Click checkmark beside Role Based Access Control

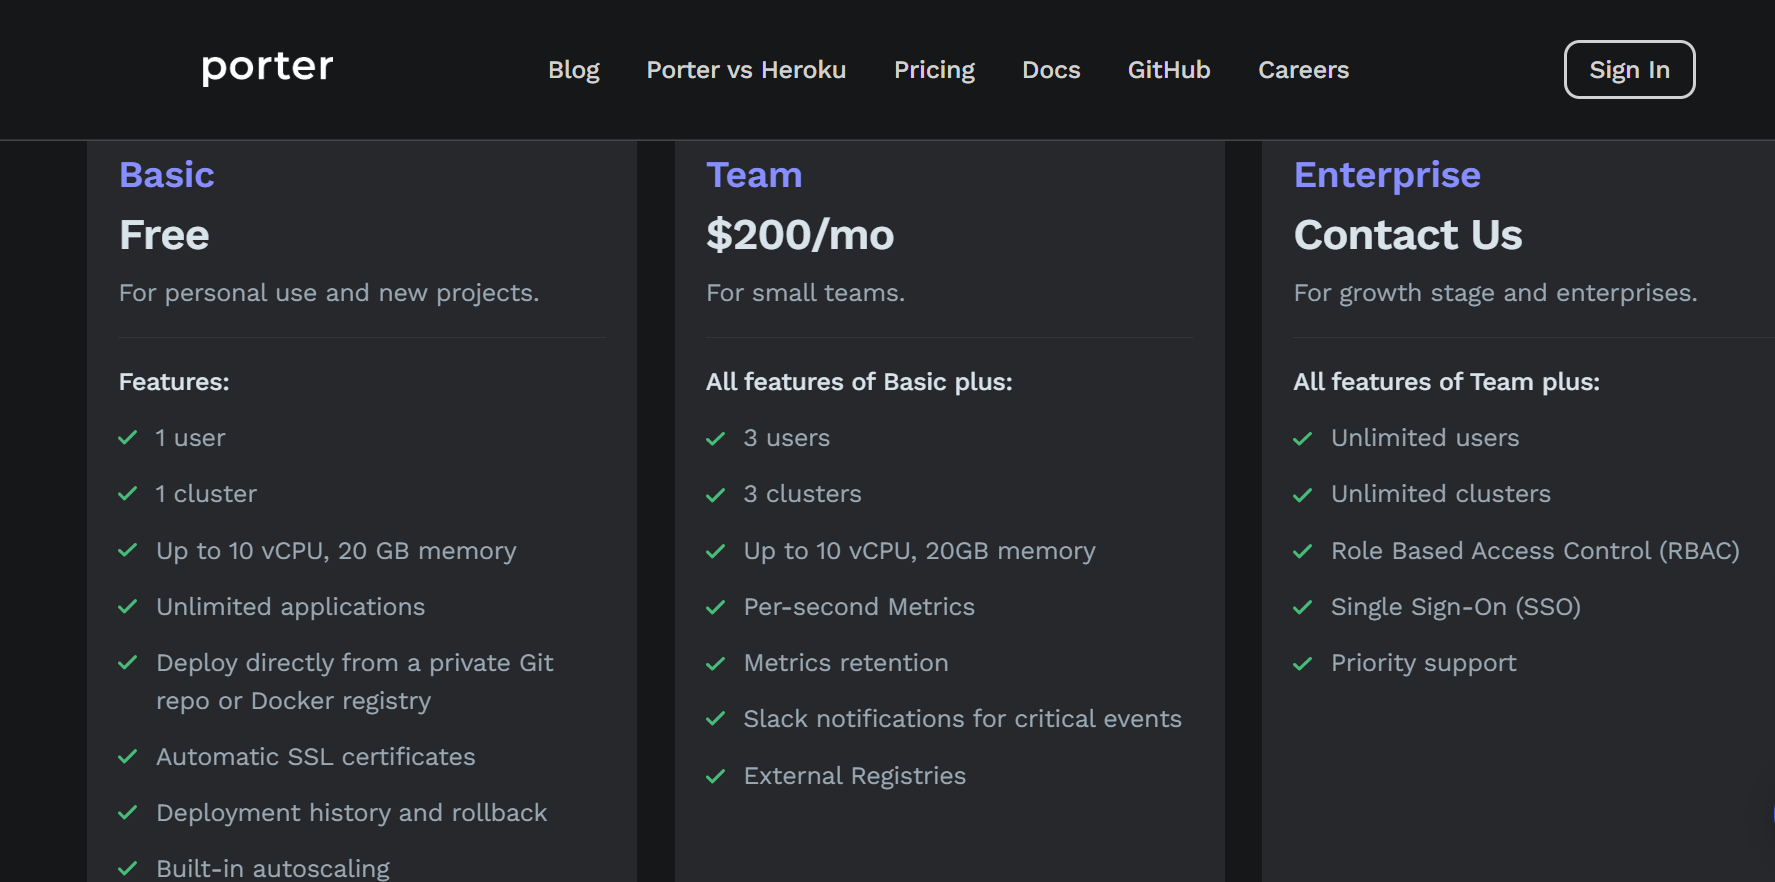1302,551
